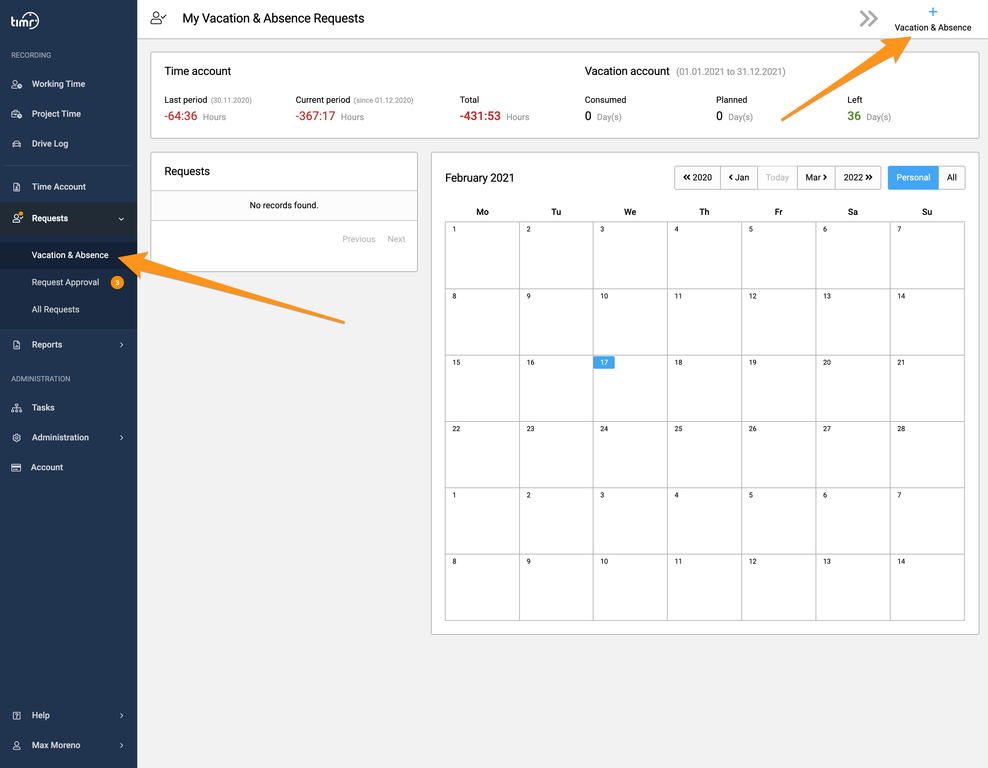Jump calendar back to 2020

pos(698,178)
